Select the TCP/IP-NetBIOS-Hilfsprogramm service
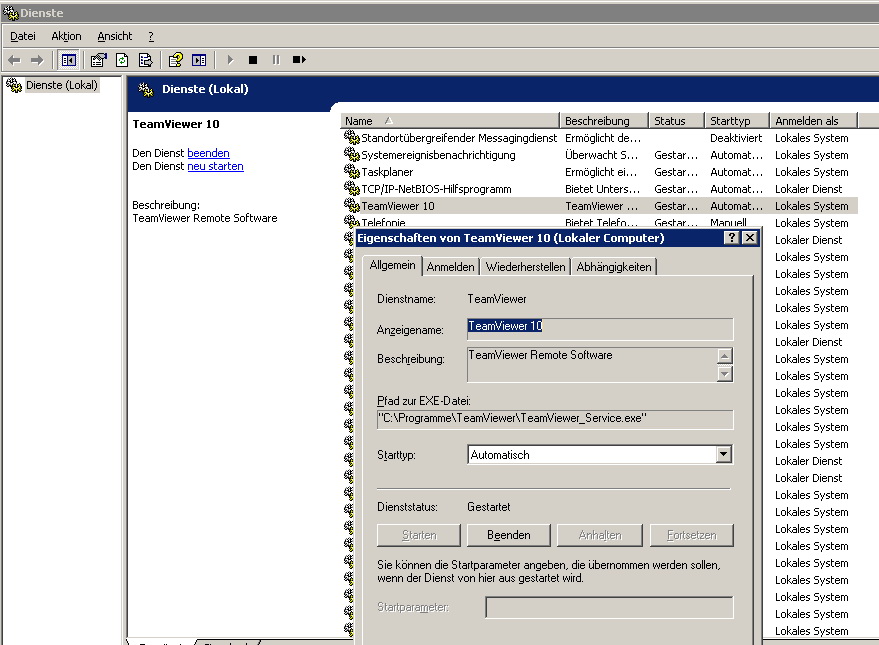The image size is (879, 645). 599,189
